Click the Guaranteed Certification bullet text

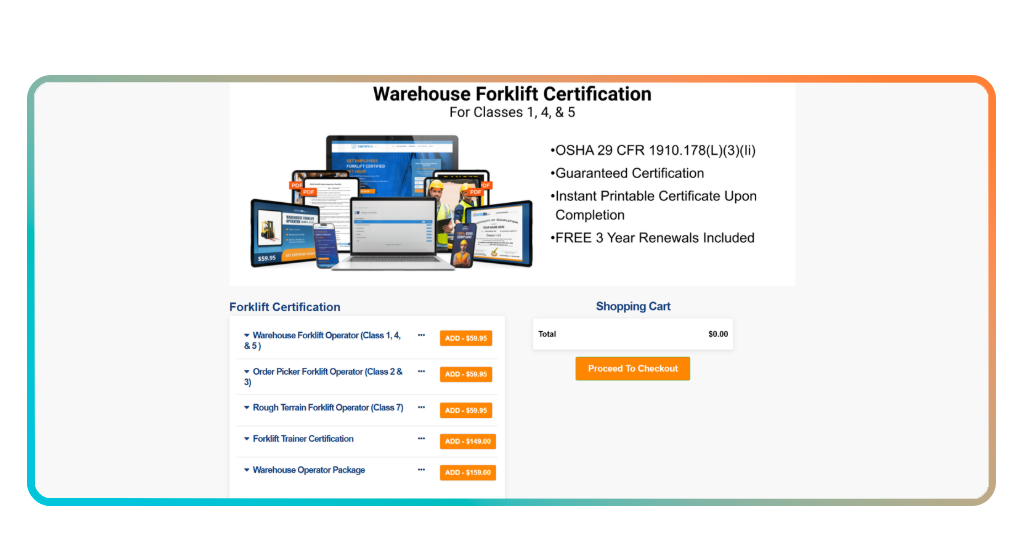point(628,174)
